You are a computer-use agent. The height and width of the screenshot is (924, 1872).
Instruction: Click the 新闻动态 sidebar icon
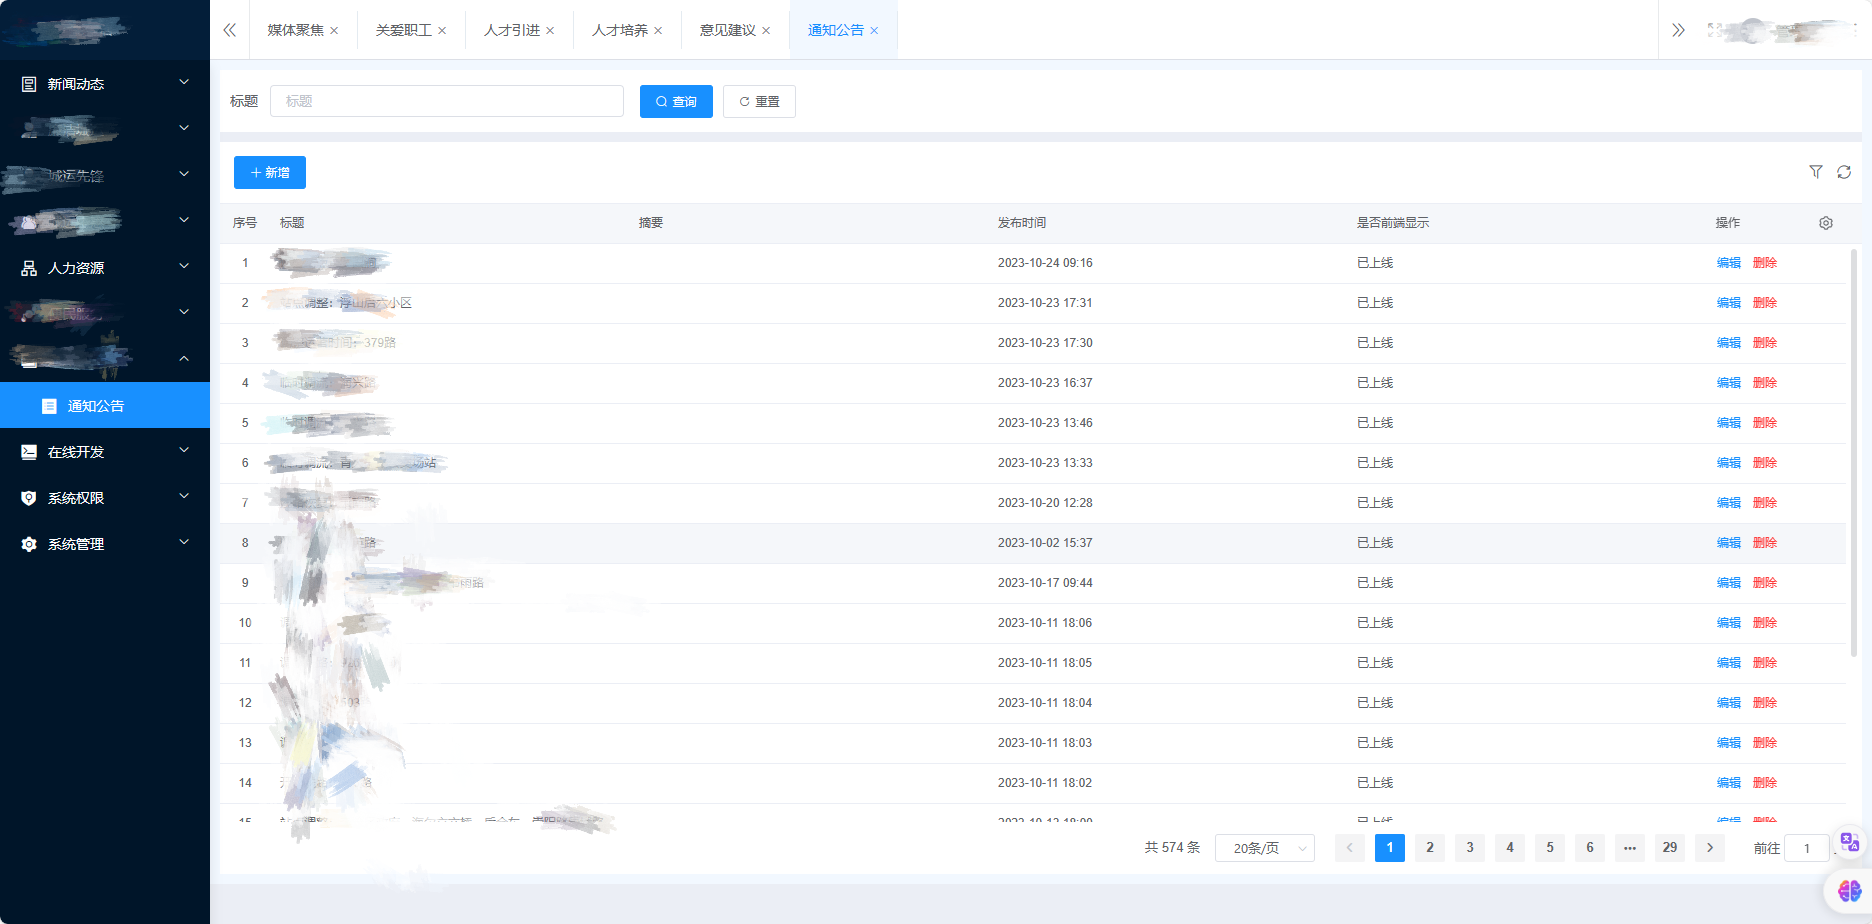29,84
